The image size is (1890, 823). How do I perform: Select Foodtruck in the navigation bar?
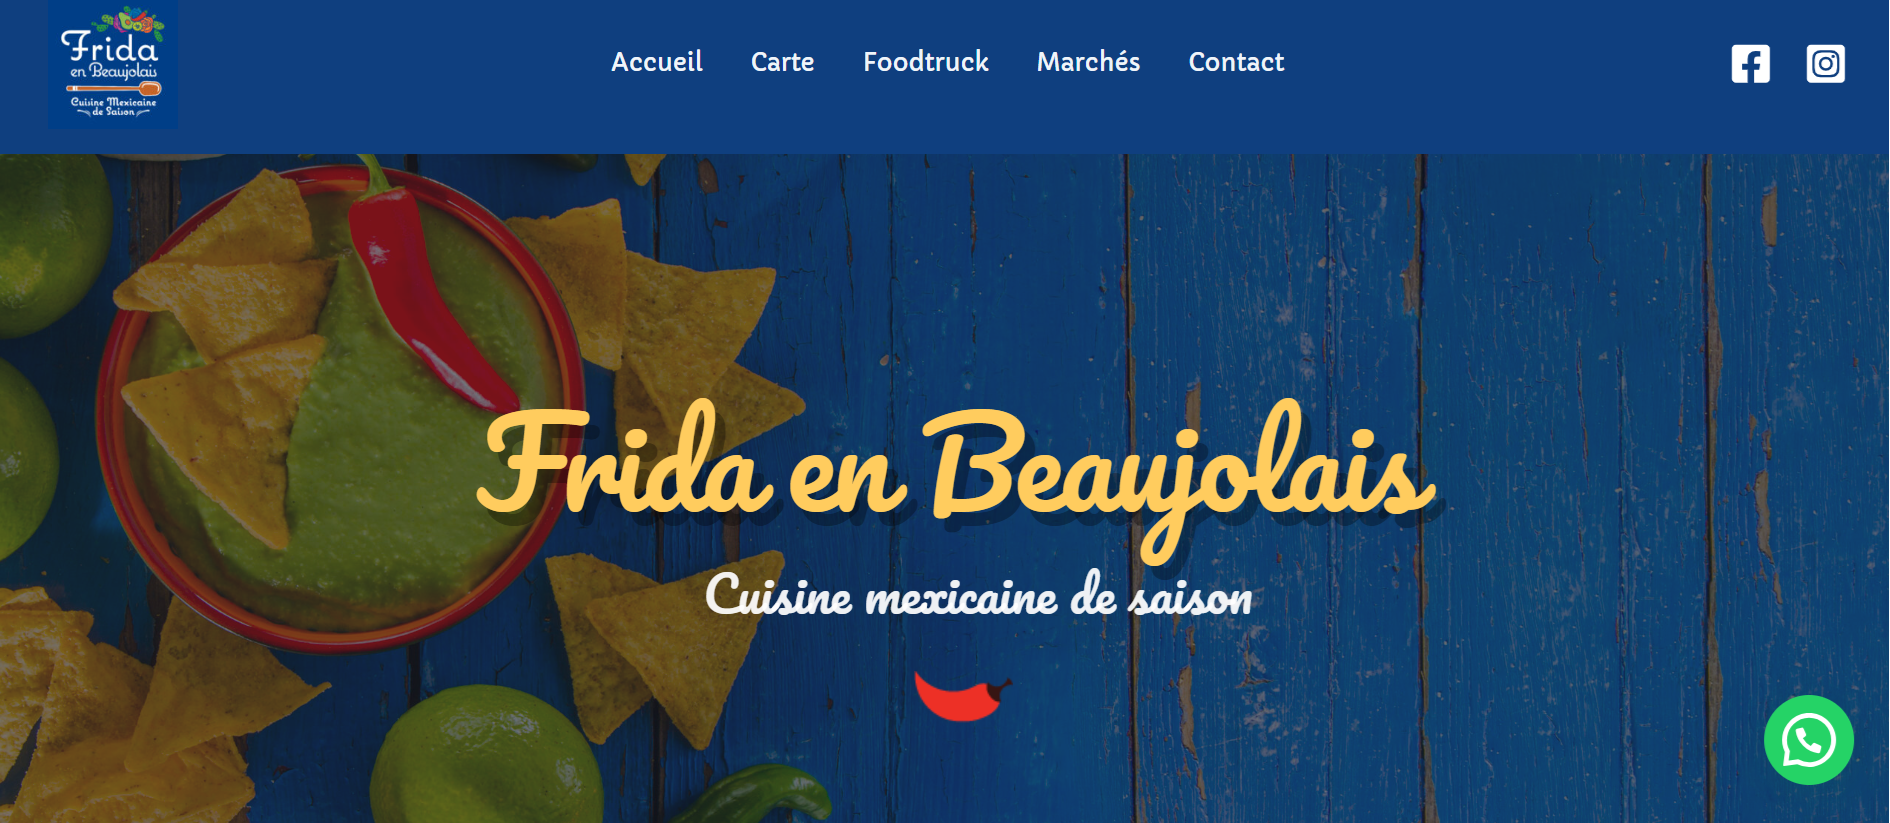coord(926,62)
